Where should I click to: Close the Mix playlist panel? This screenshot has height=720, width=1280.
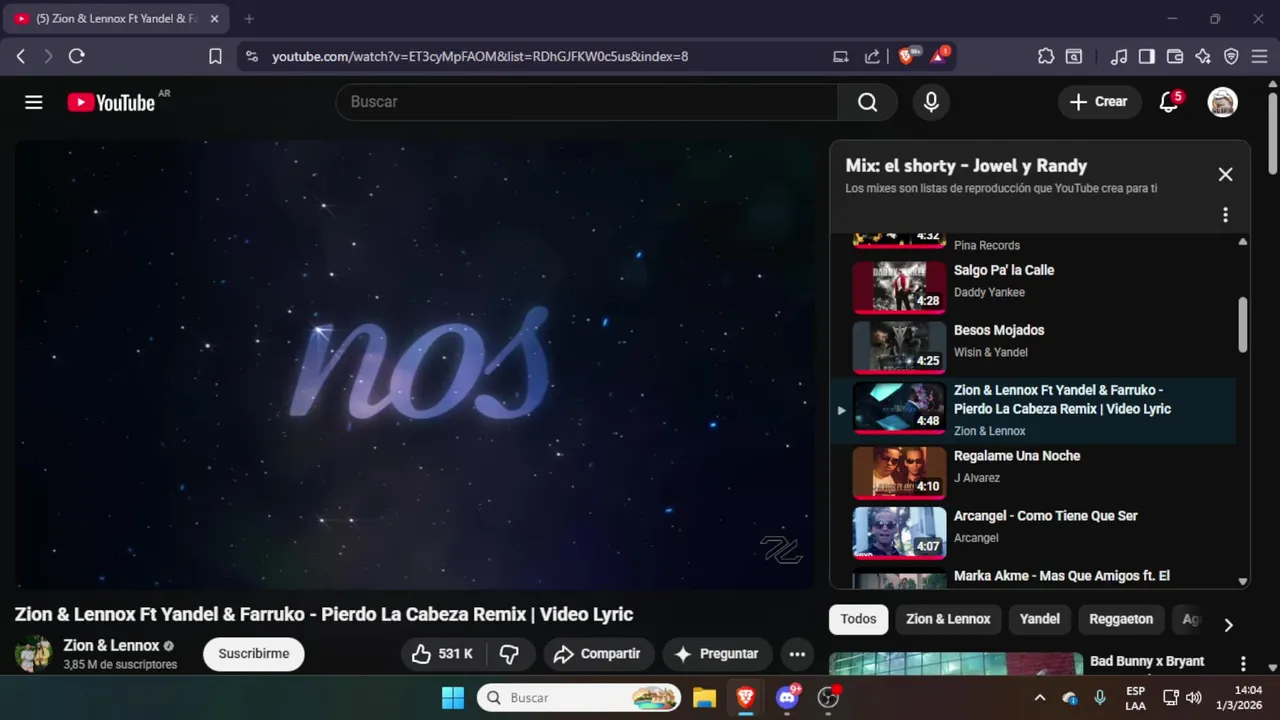click(x=1225, y=174)
